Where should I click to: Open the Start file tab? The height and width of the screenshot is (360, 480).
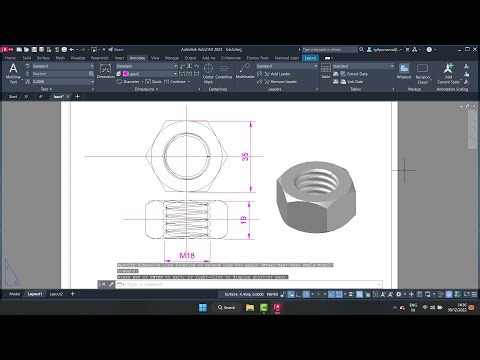coord(13,97)
